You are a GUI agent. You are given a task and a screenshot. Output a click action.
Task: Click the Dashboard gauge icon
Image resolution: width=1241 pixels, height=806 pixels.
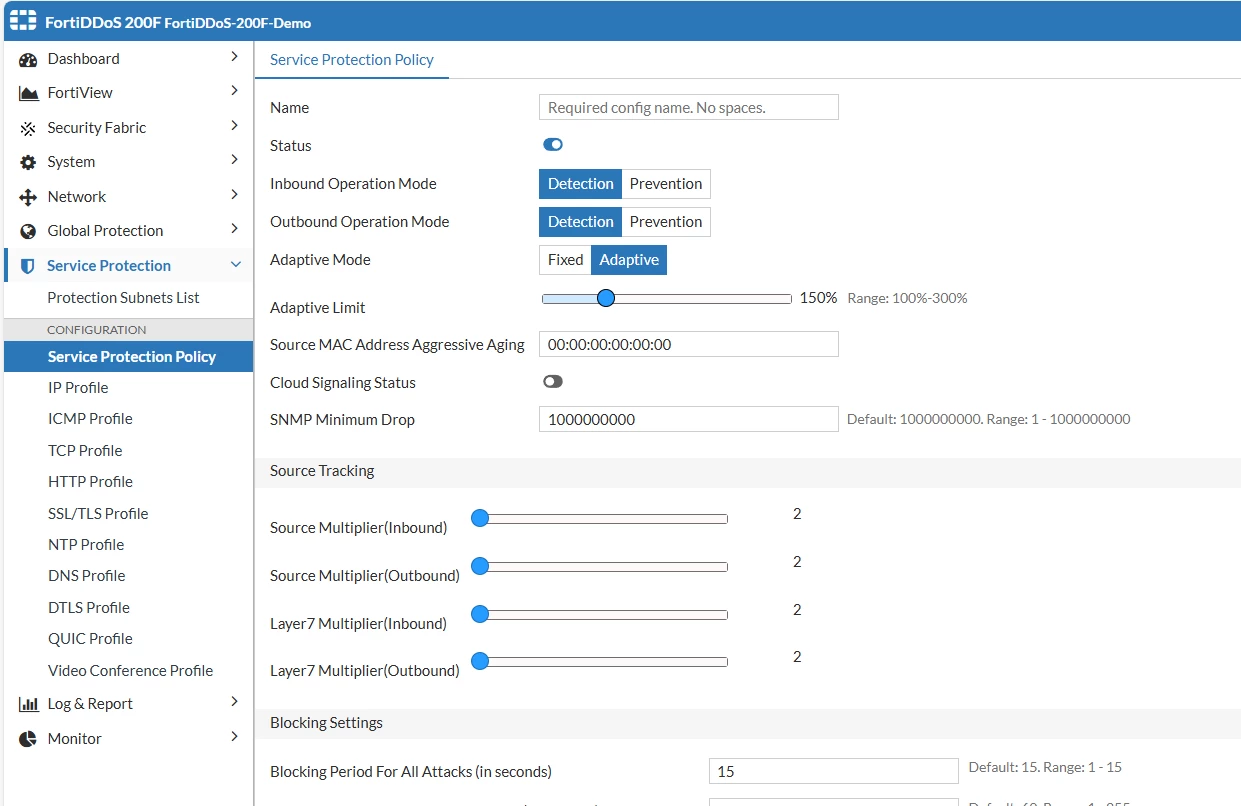tap(28, 59)
